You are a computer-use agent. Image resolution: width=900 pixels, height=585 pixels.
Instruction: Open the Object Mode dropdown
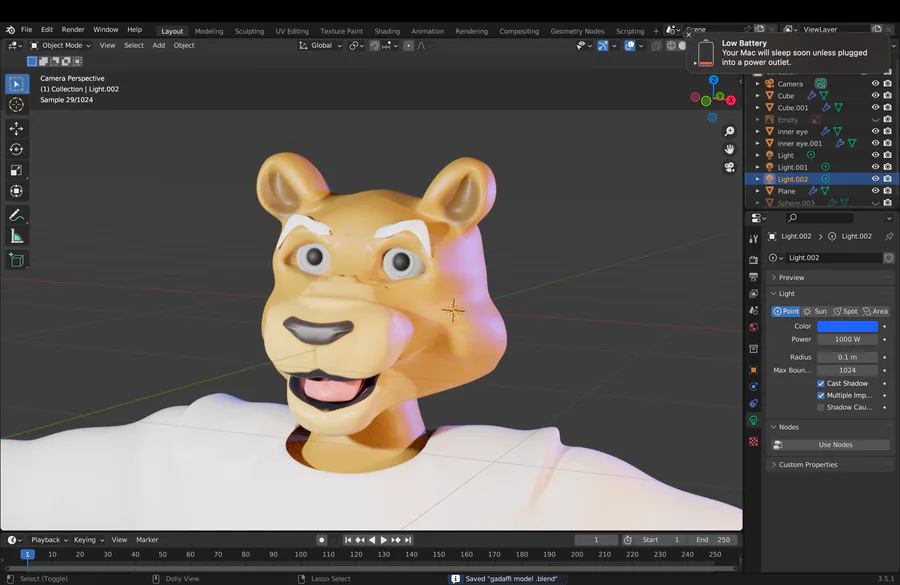click(x=60, y=45)
